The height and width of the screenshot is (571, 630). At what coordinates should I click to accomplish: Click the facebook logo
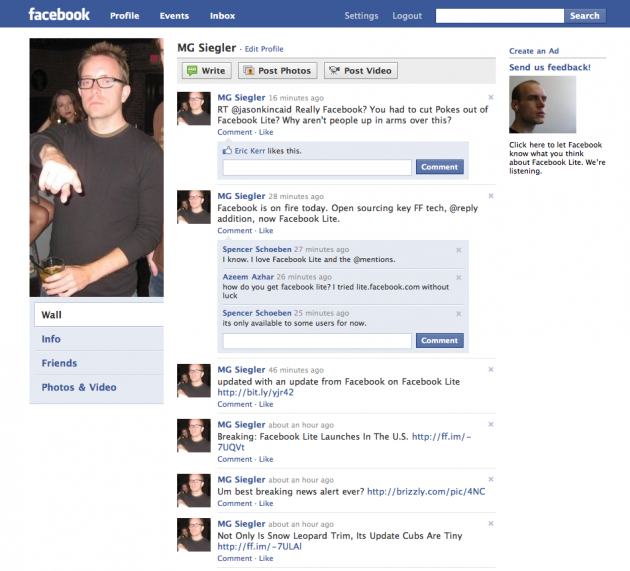tap(59, 14)
